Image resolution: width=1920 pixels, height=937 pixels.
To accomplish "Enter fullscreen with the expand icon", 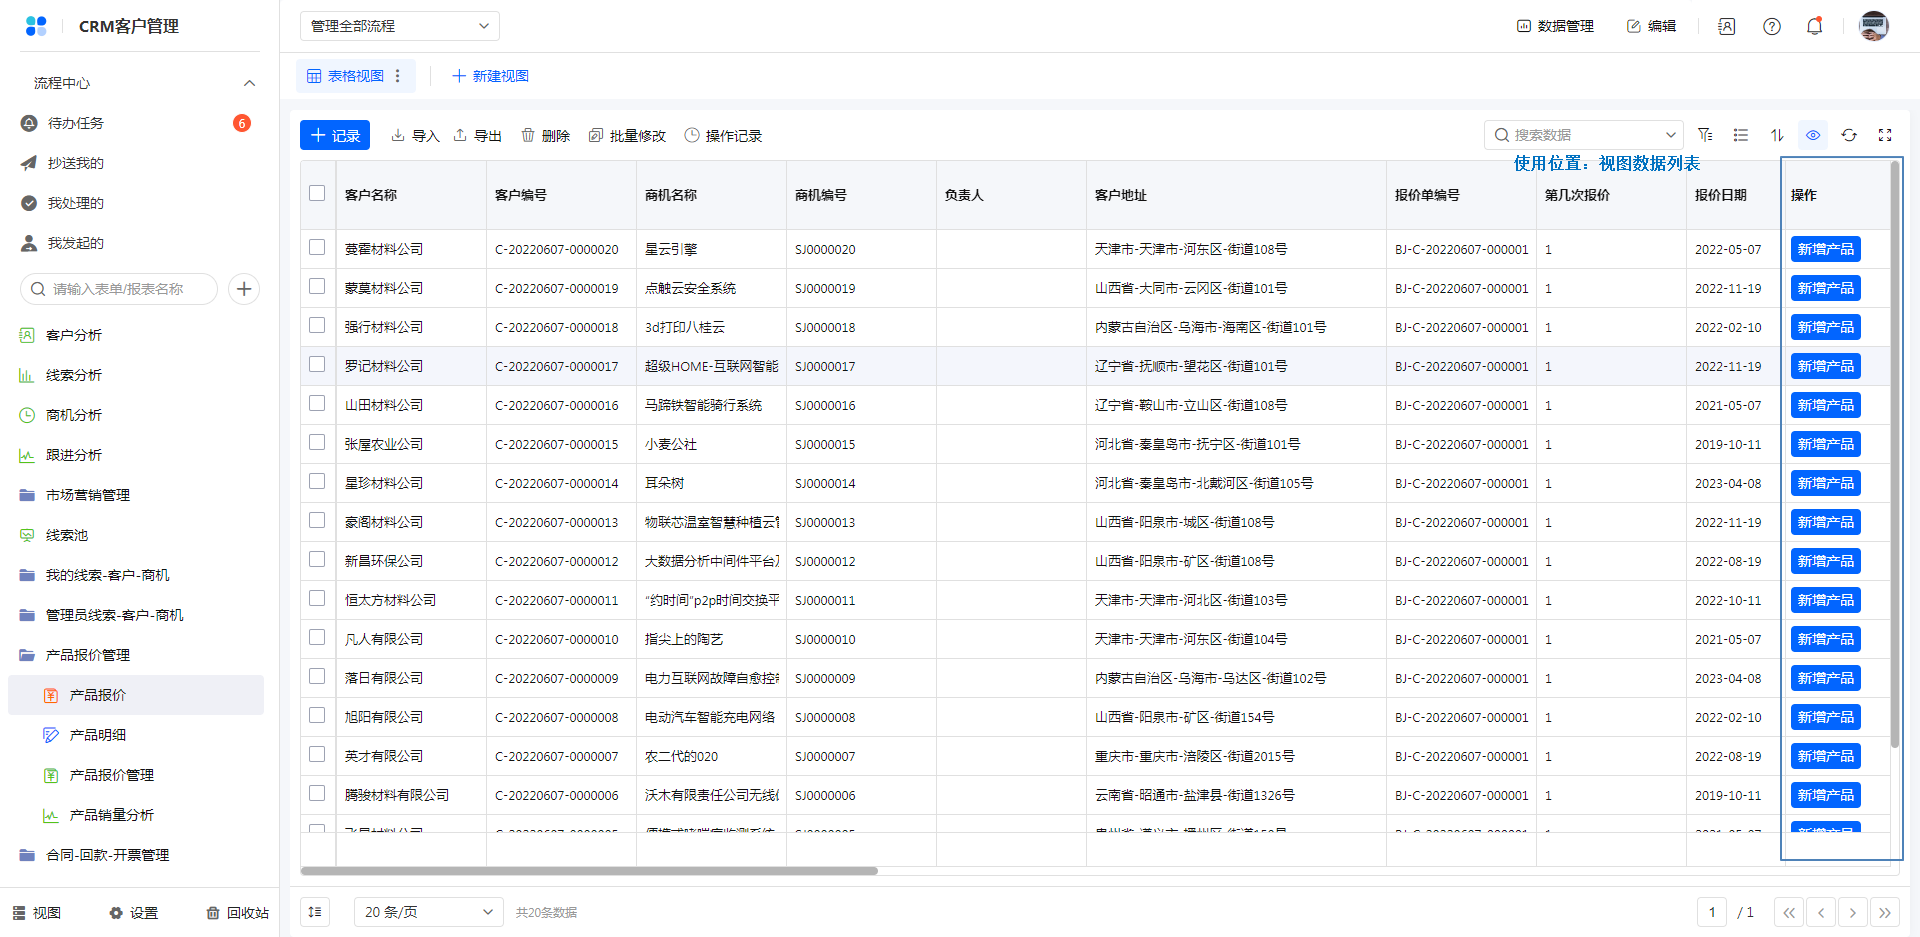I will [1885, 135].
